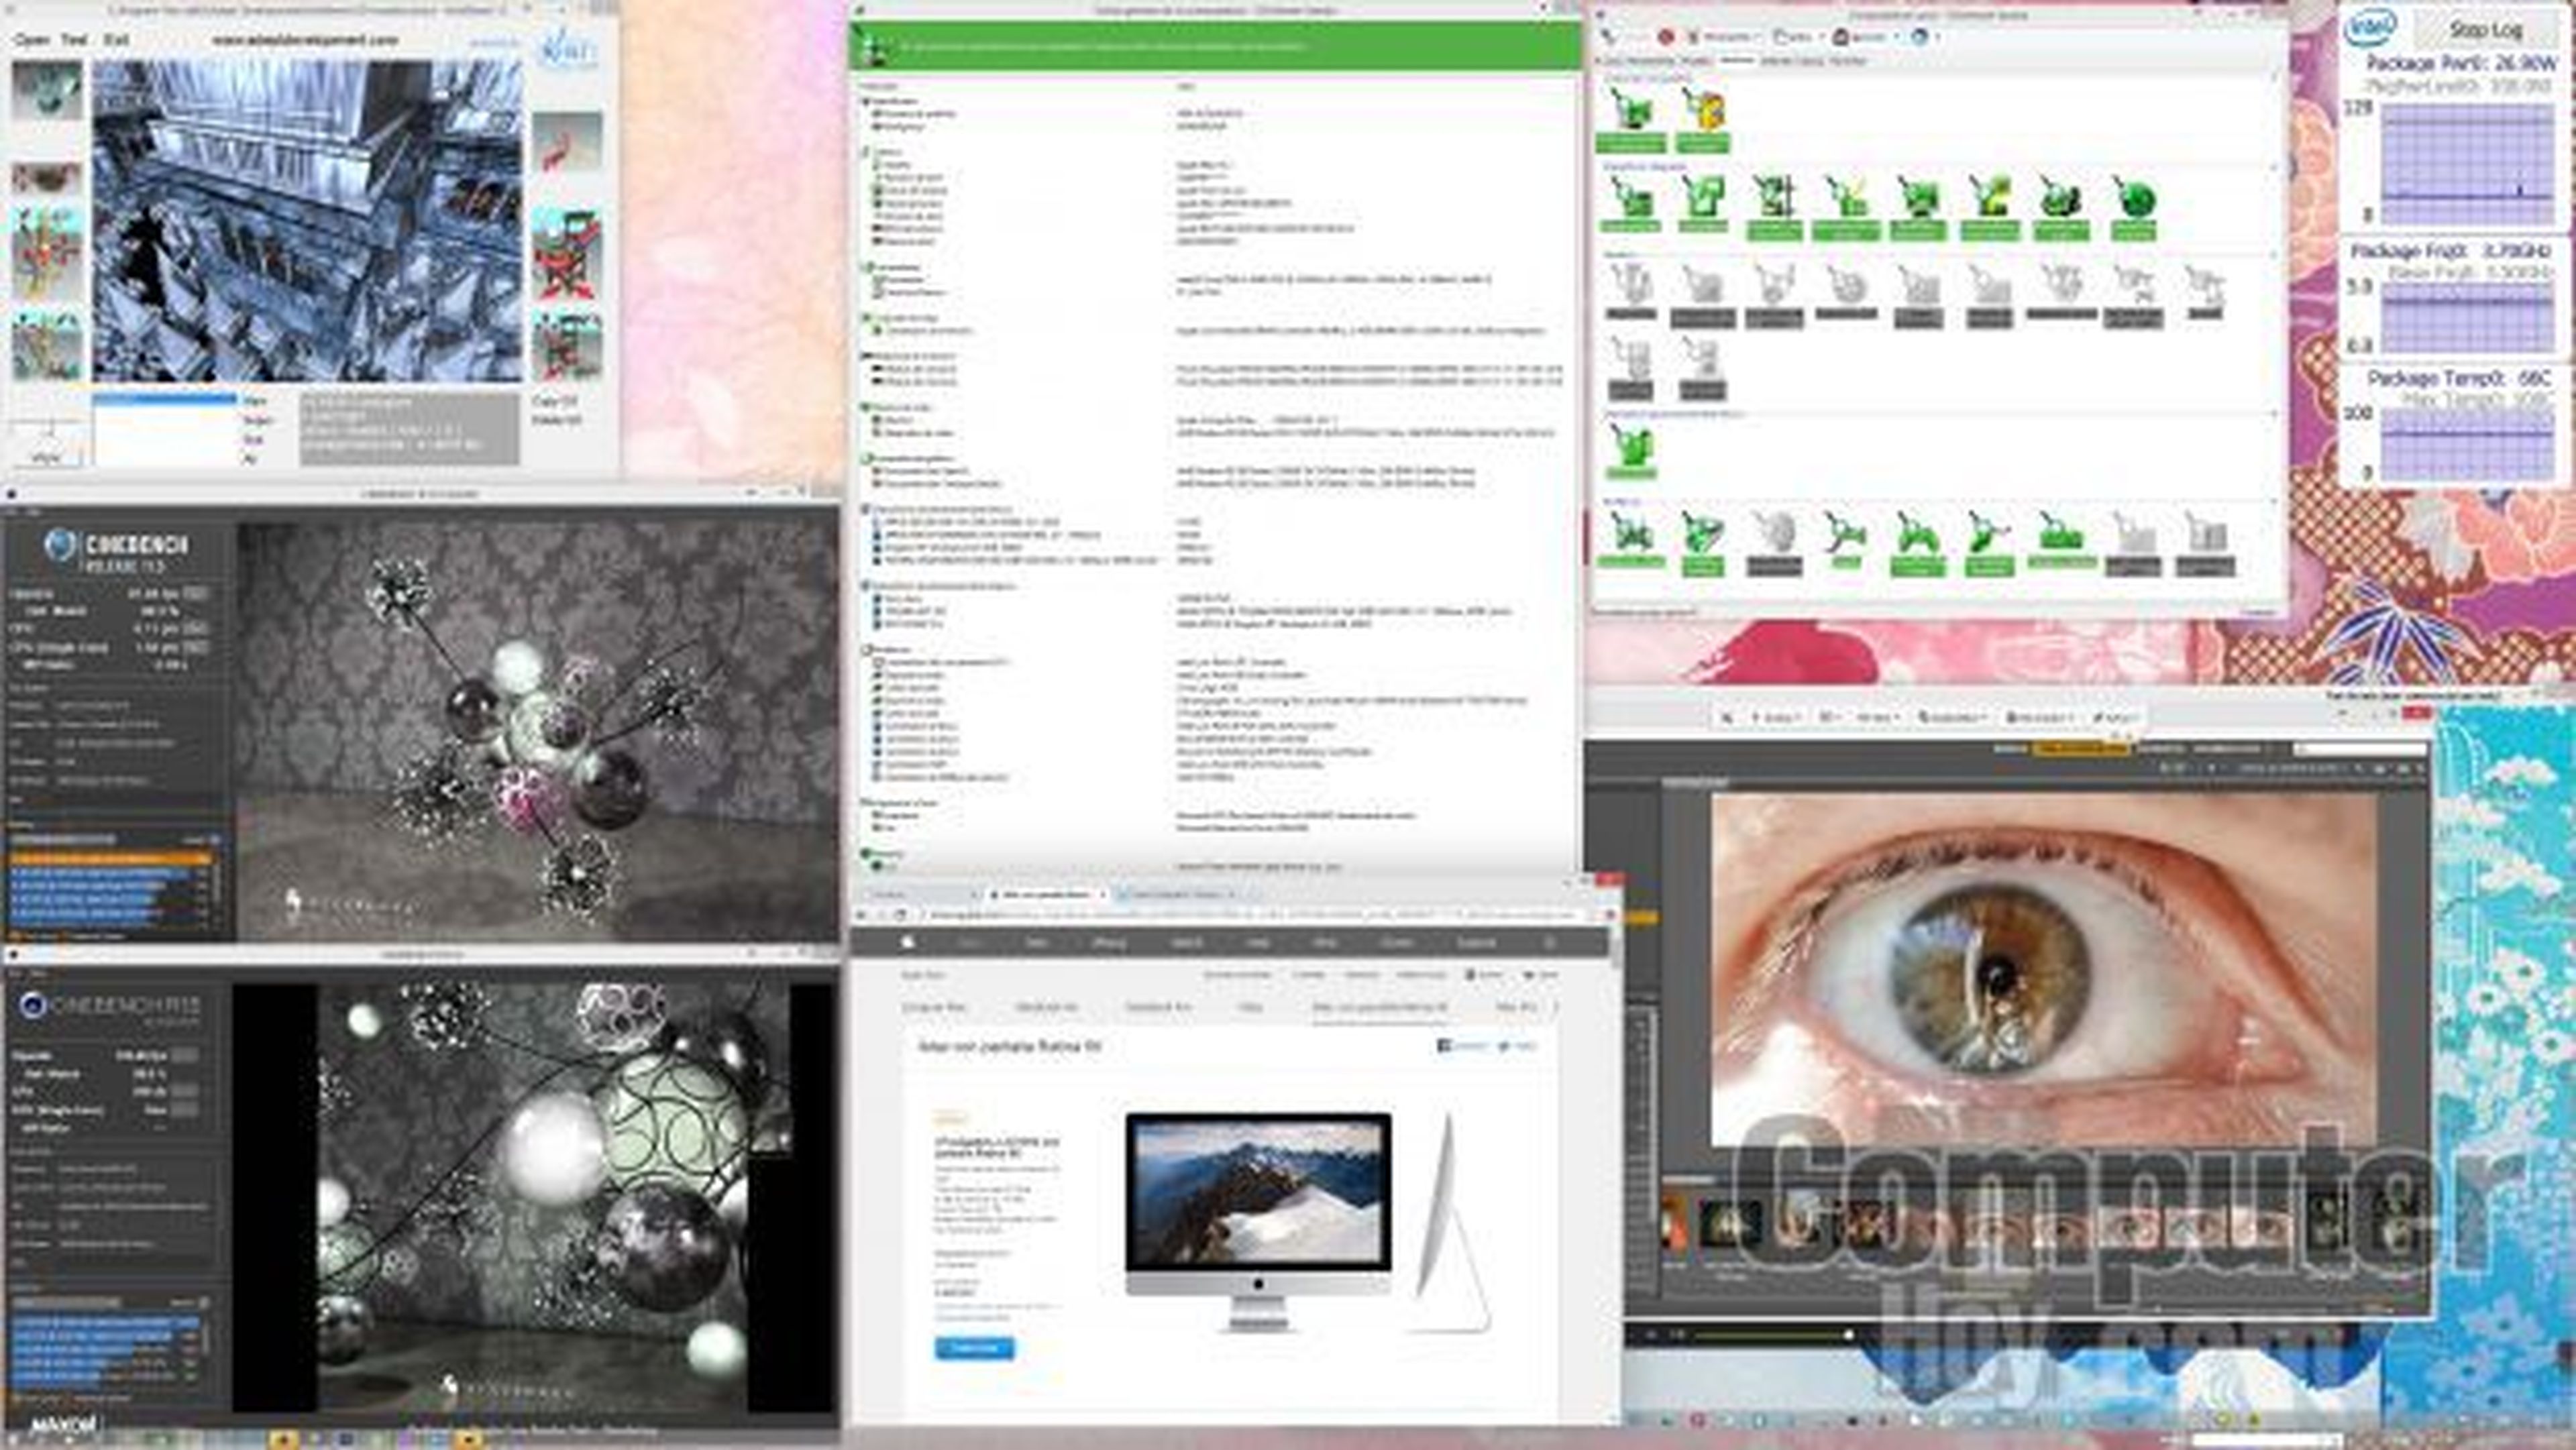
Task: Open the blue help globe dropdown in Sandra's toolbar
Action: [1924, 37]
